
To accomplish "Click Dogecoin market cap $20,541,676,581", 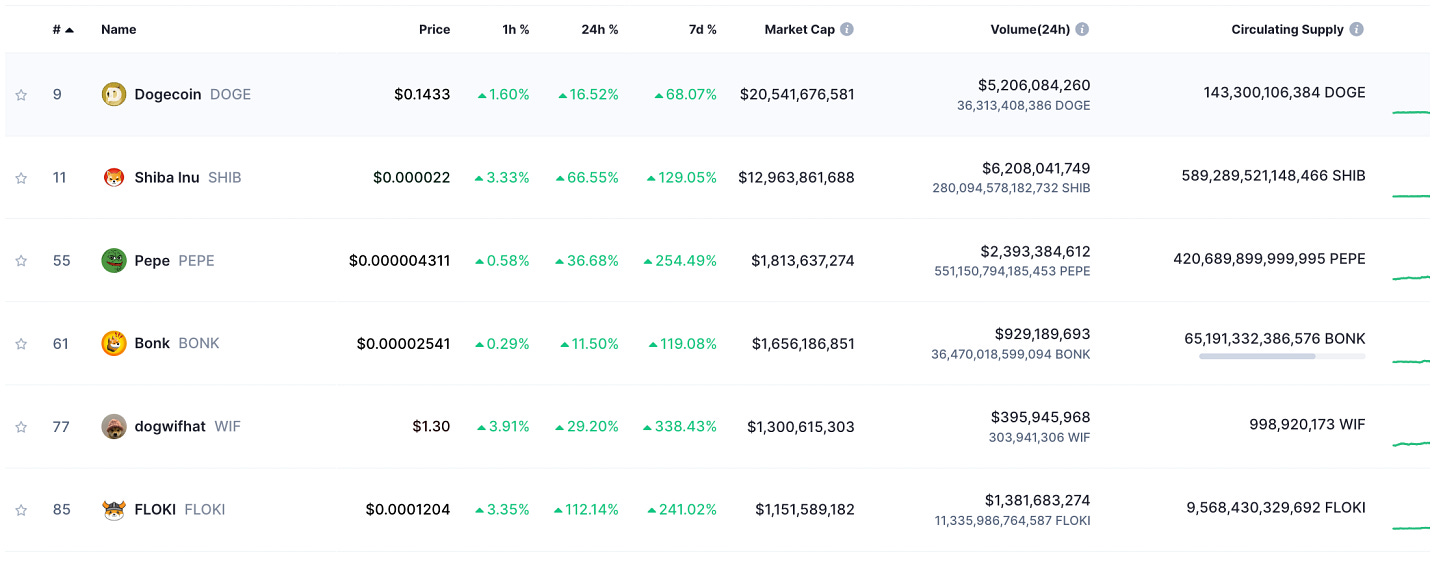I will point(797,94).
